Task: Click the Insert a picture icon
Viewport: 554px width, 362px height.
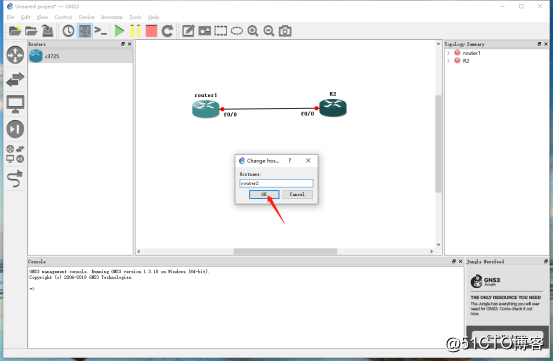Action: [205, 31]
